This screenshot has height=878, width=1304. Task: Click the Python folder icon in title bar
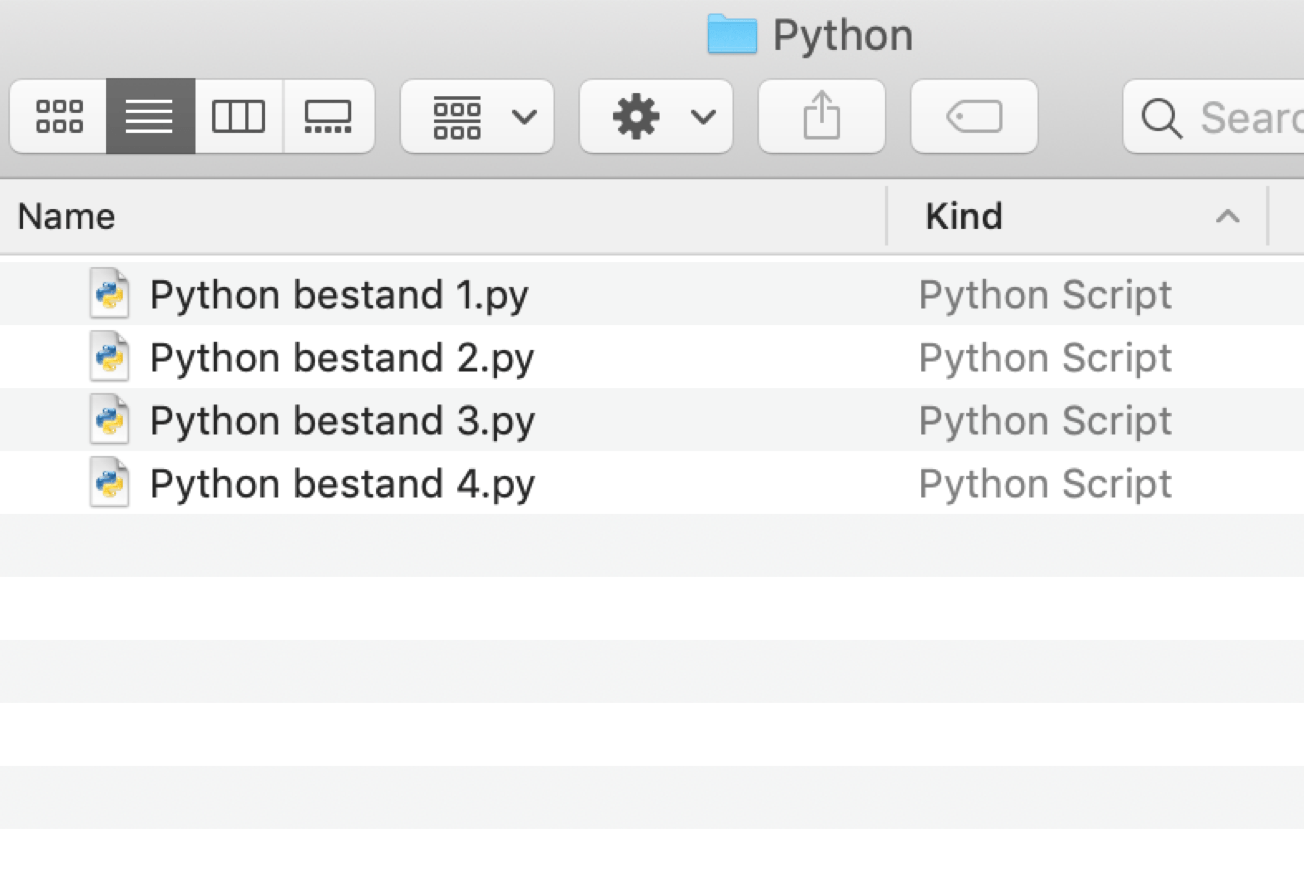click(x=732, y=35)
